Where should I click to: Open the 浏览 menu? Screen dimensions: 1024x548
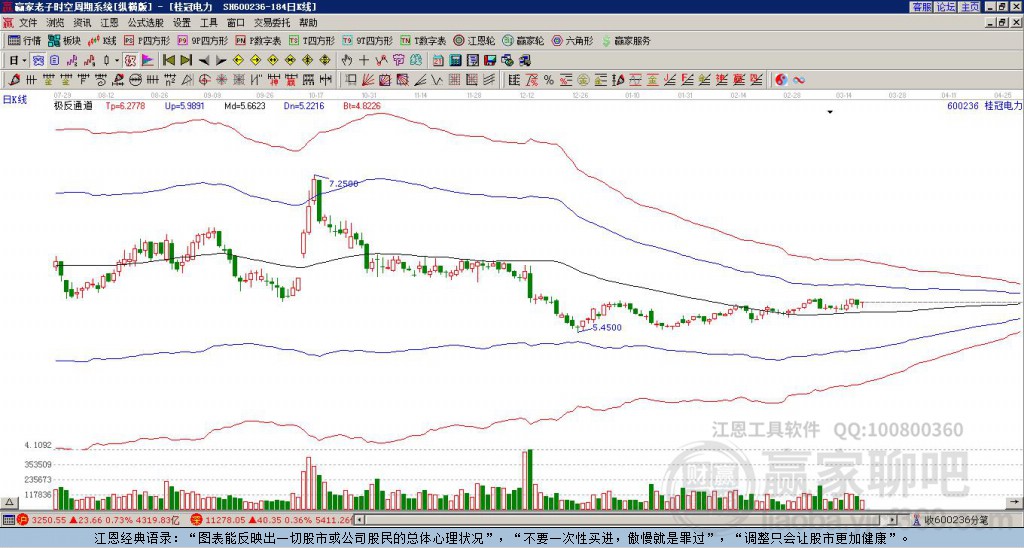56,23
